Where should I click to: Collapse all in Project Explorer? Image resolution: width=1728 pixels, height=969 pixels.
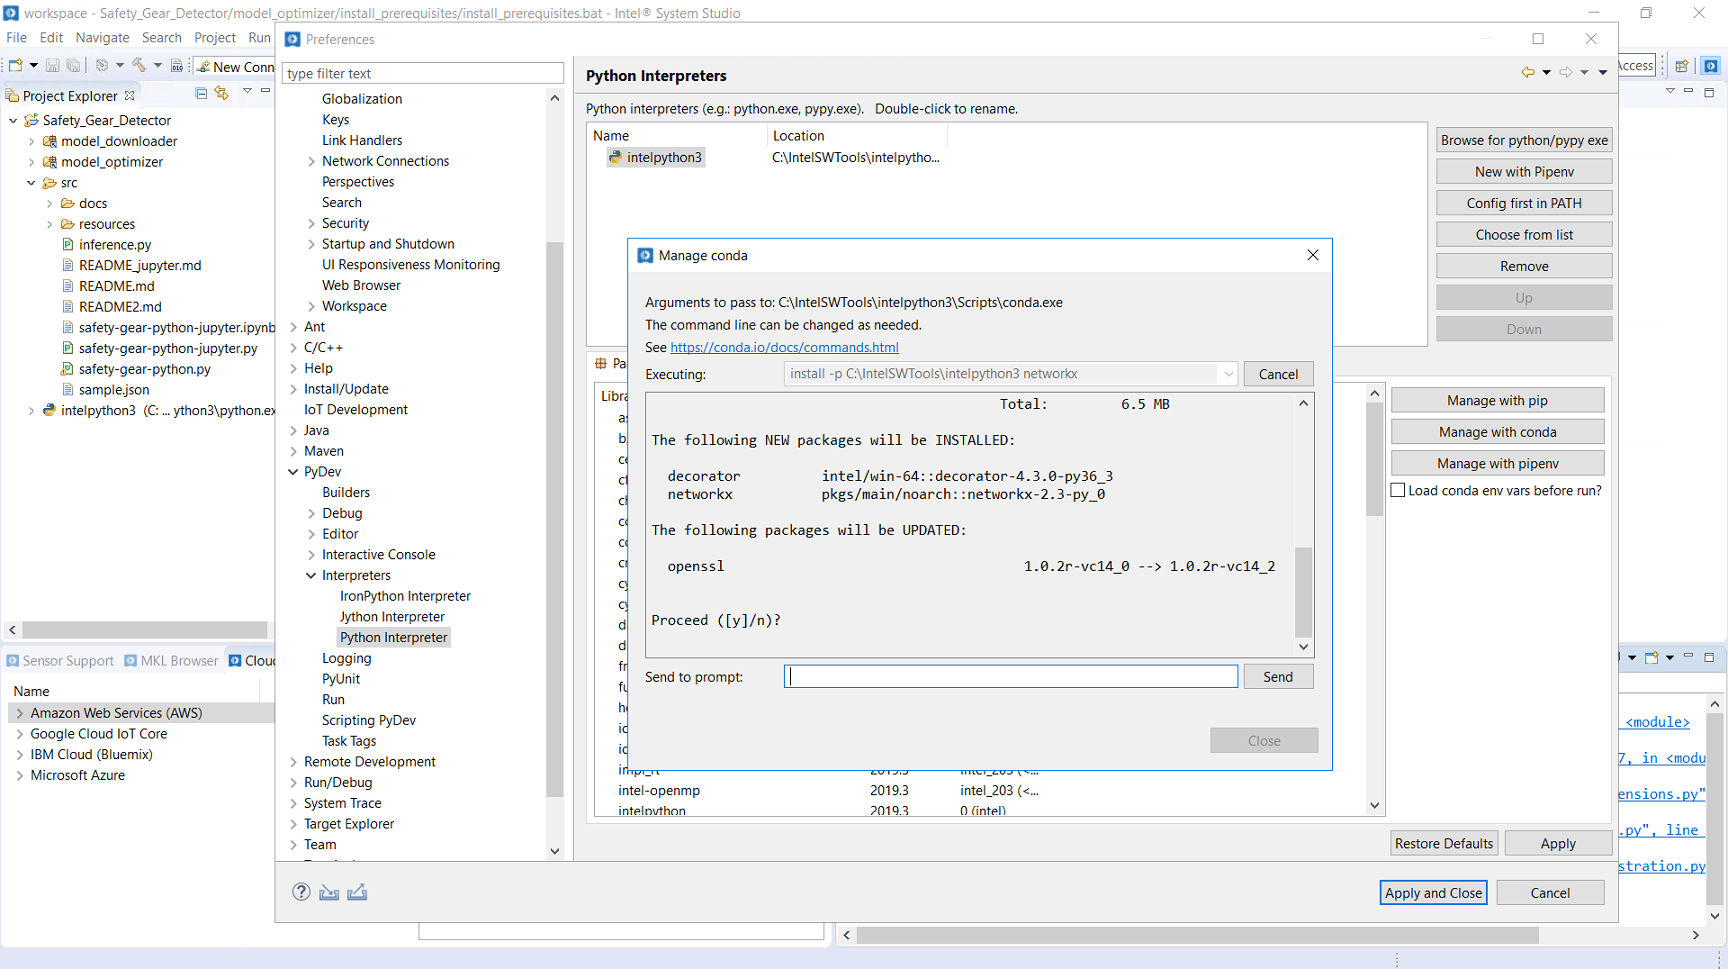pos(201,93)
